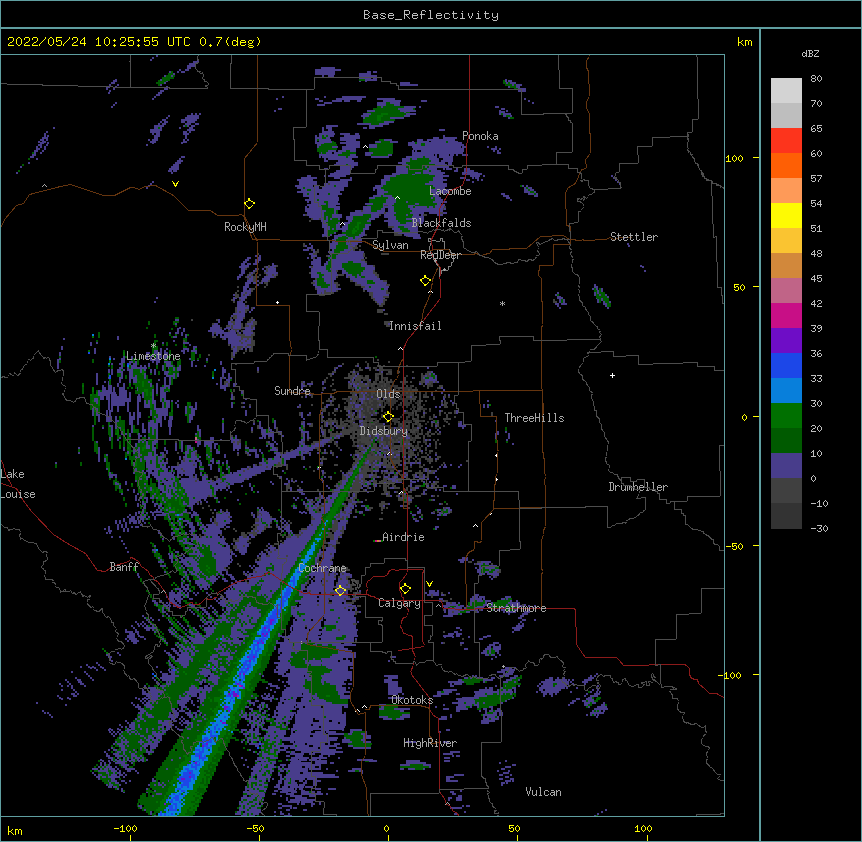Click the Stettler town label
The image size is (862, 842).
tap(634, 237)
